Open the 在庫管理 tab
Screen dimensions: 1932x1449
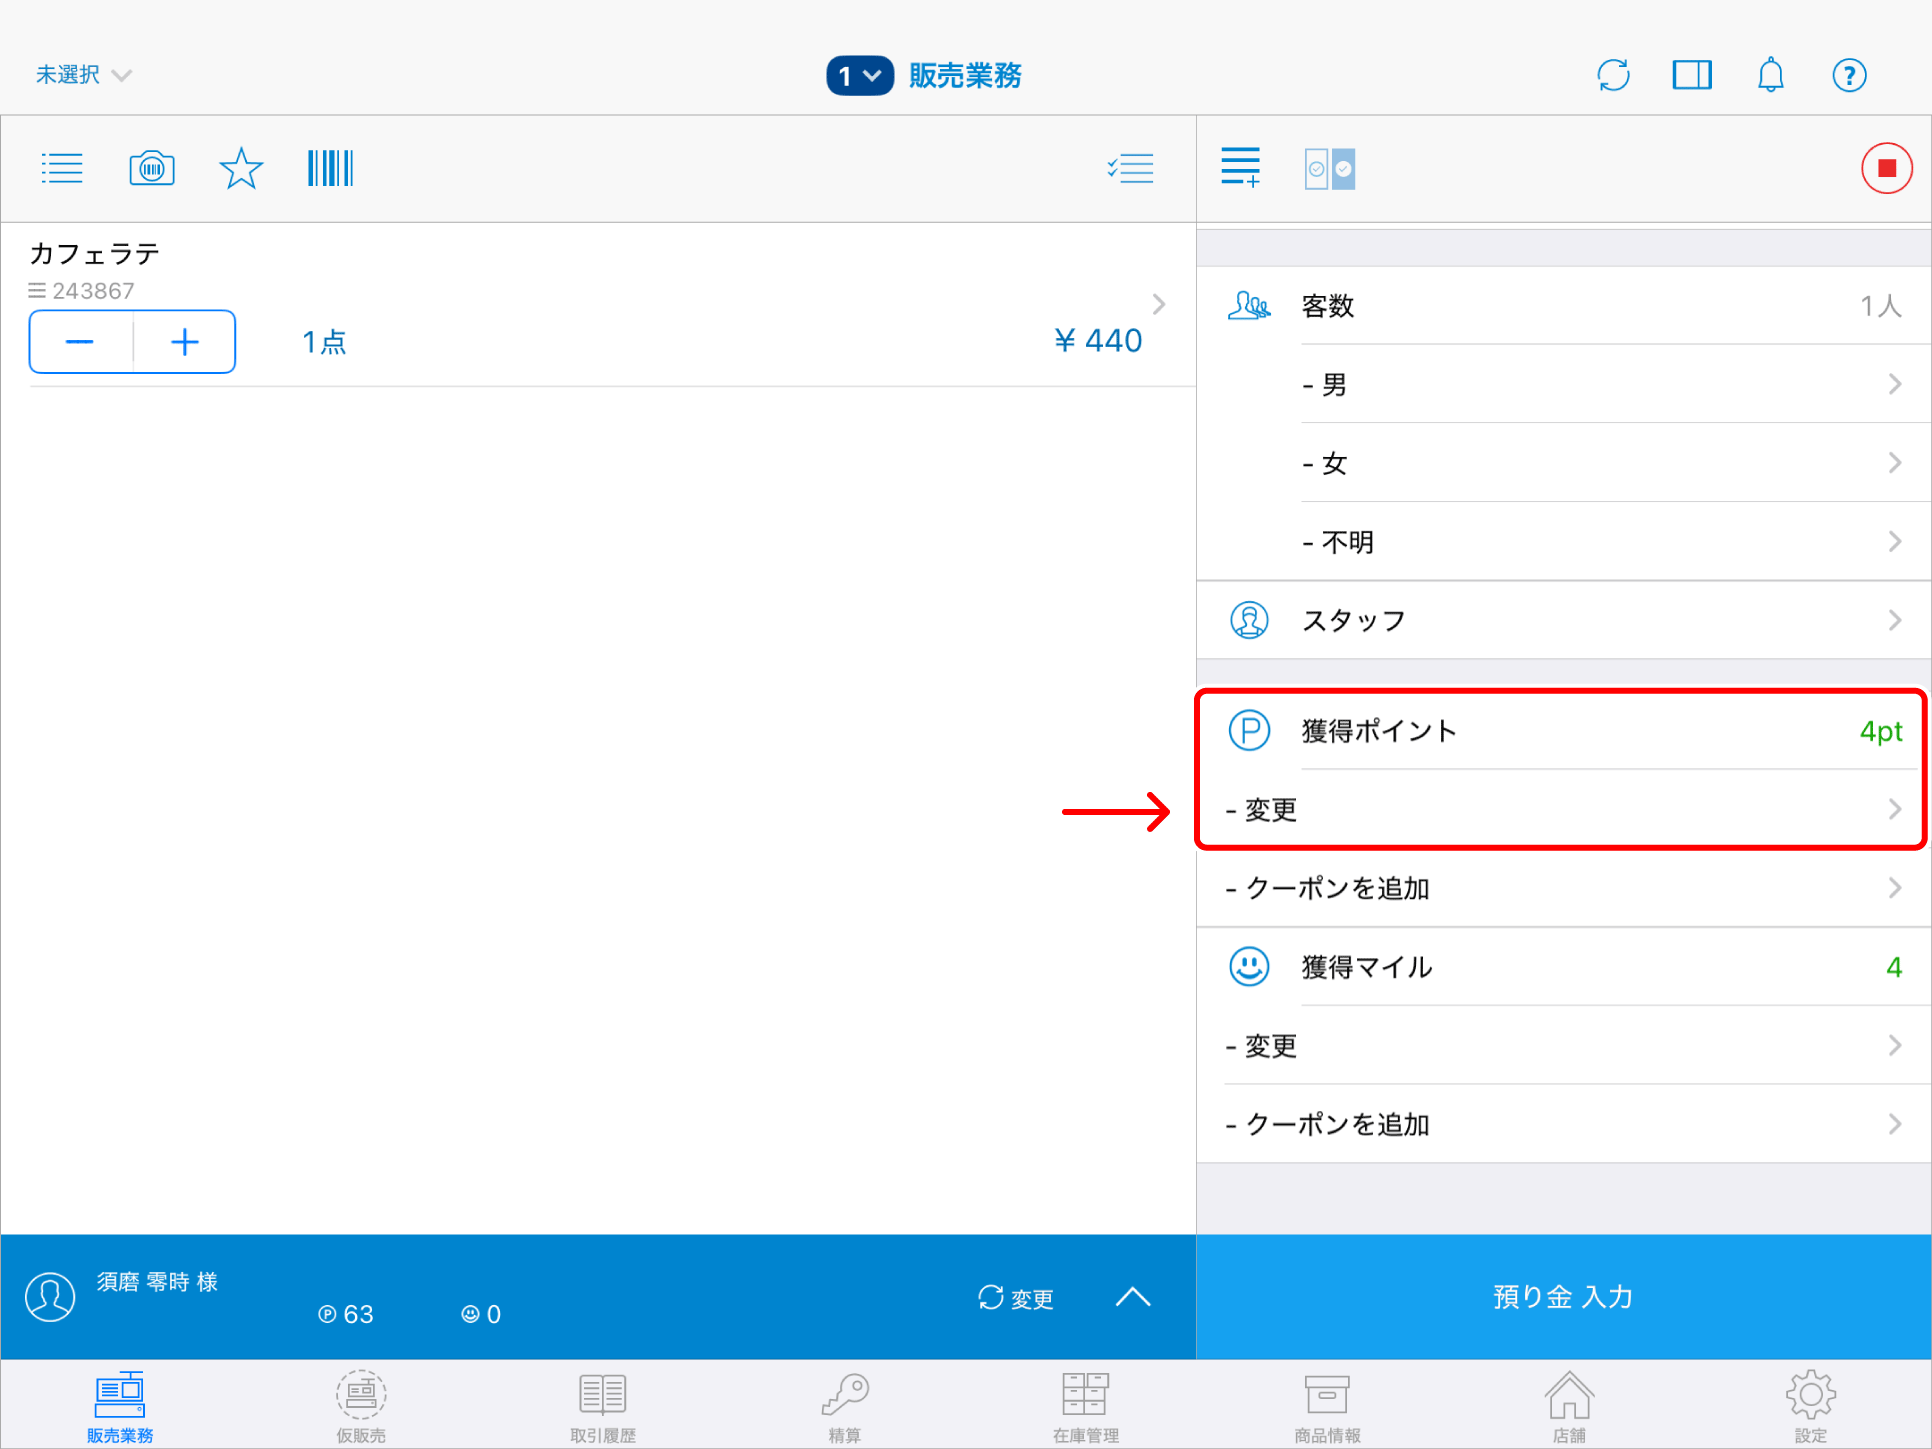[x=1085, y=1406]
